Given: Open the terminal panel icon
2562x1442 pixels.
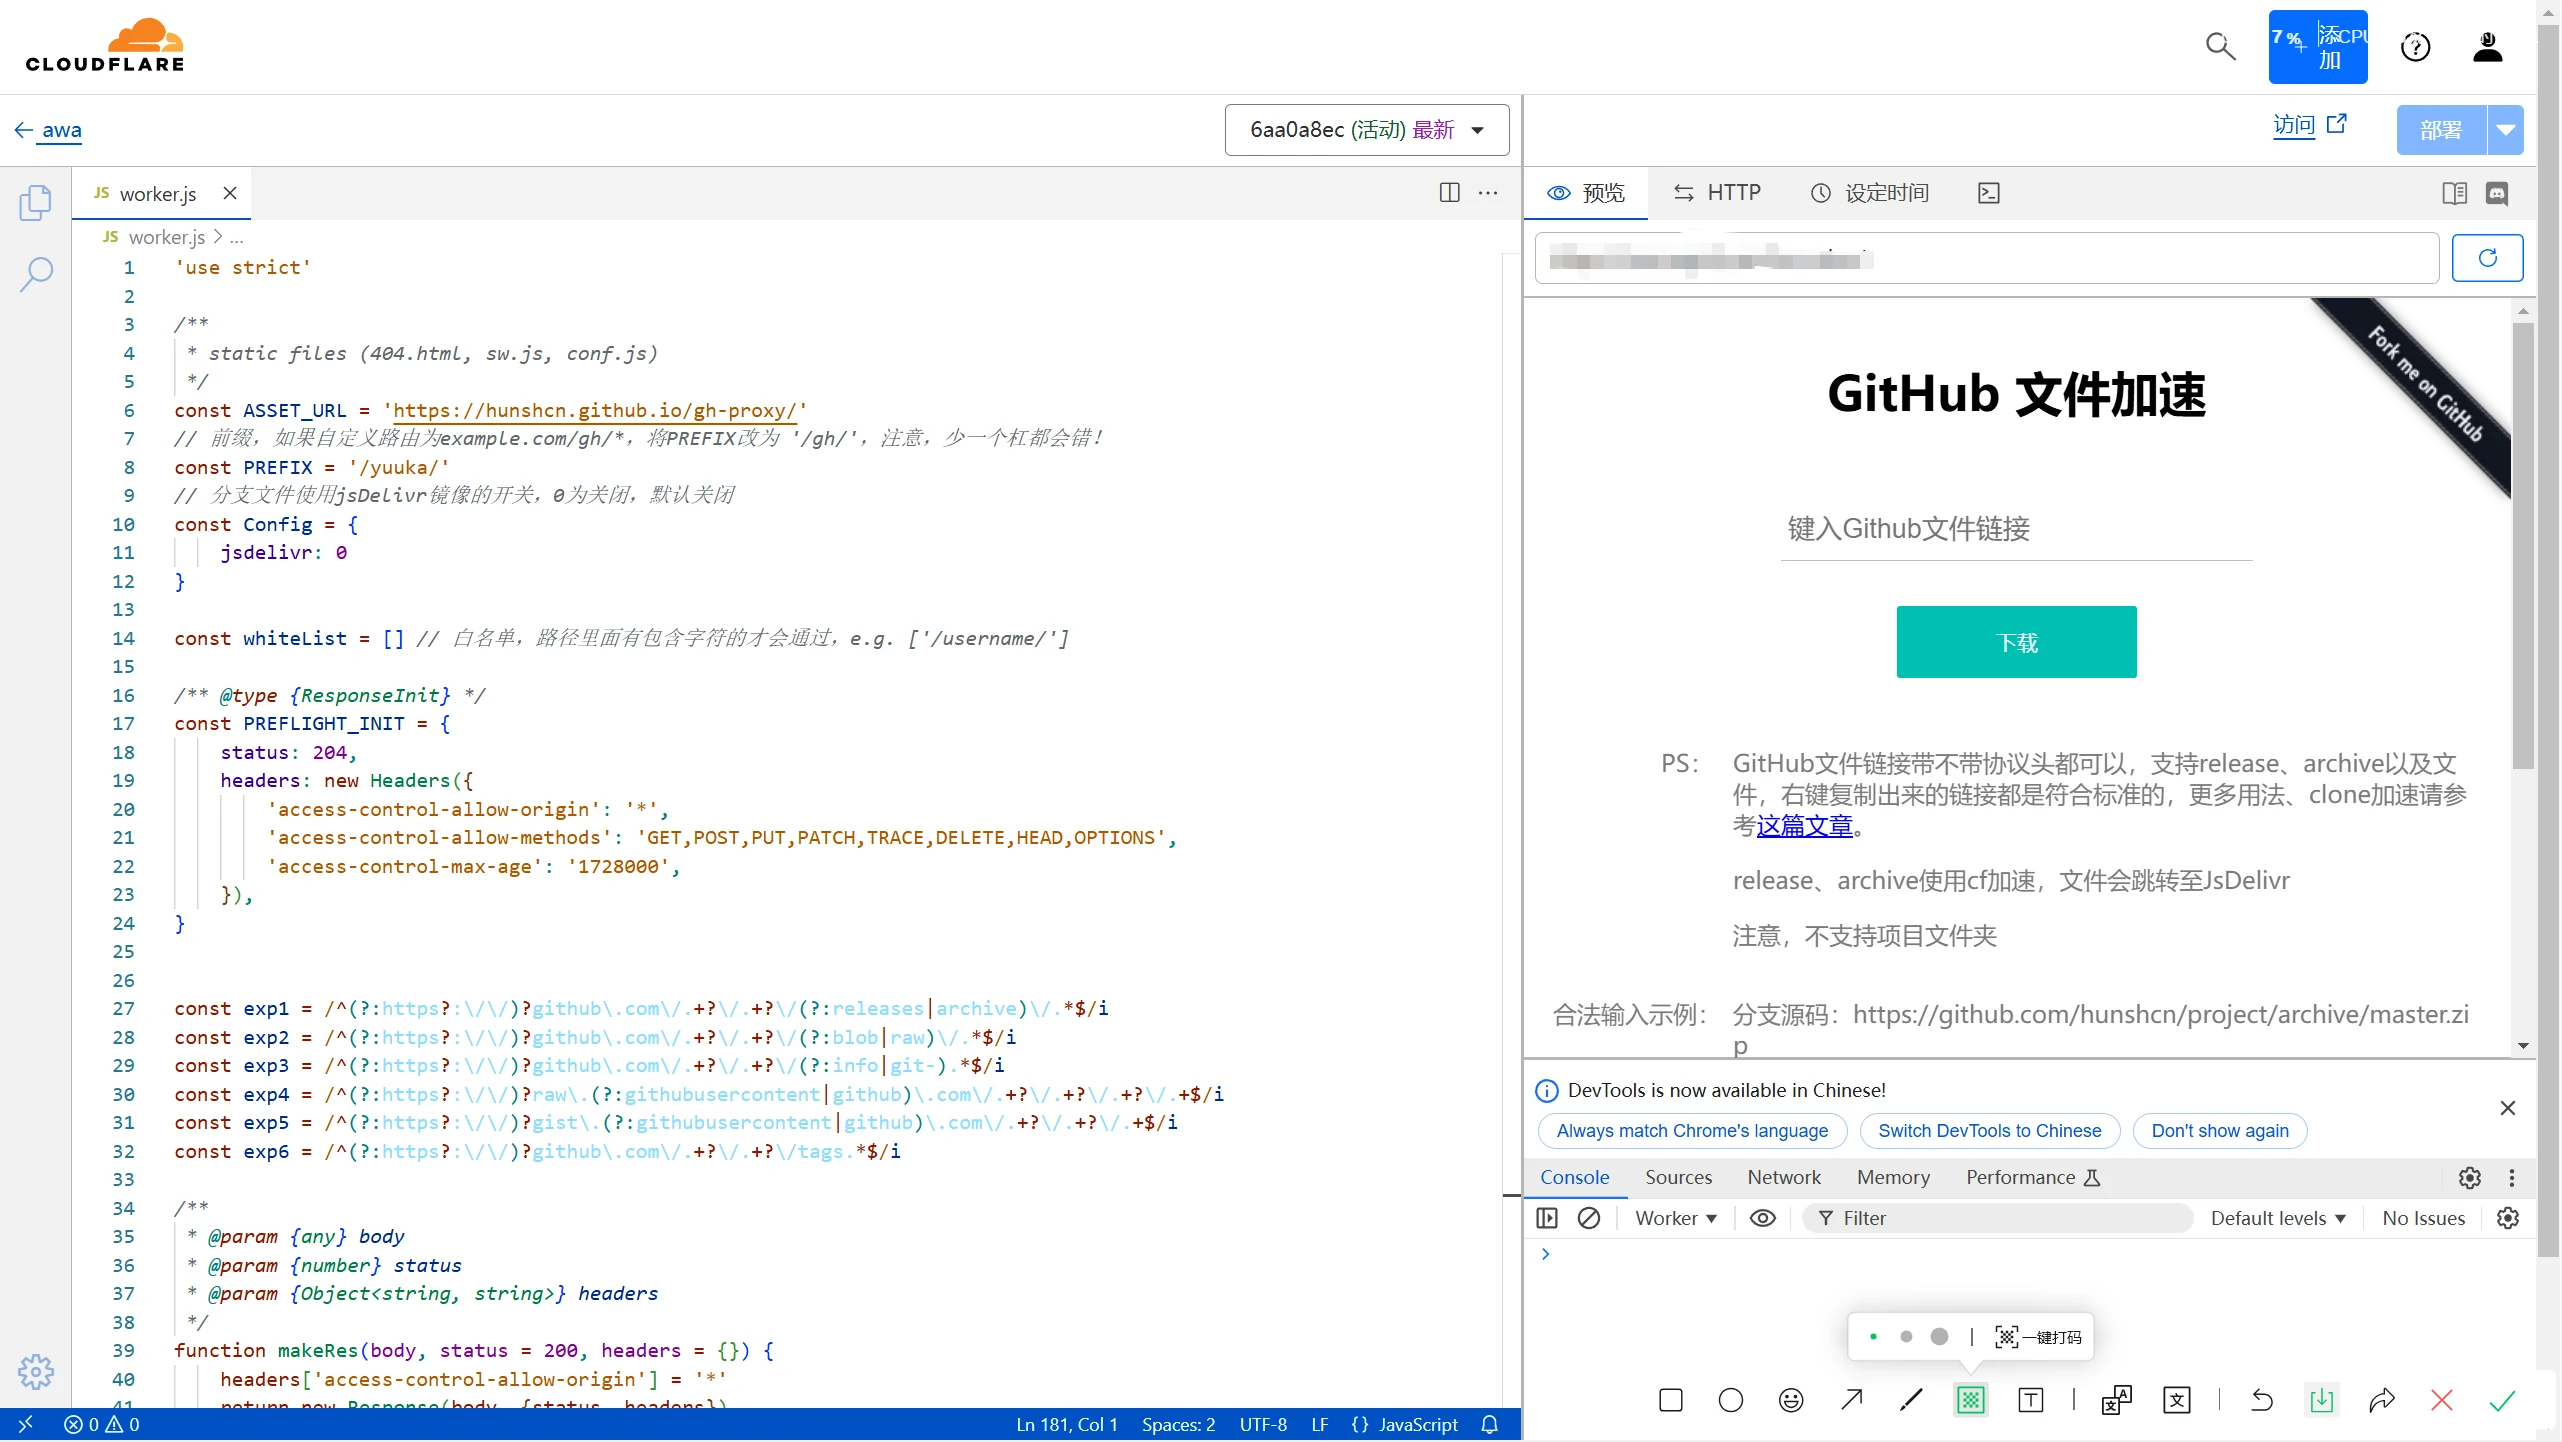Looking at the screenshot, I should pyautogui.click(x=1989, y=193).
